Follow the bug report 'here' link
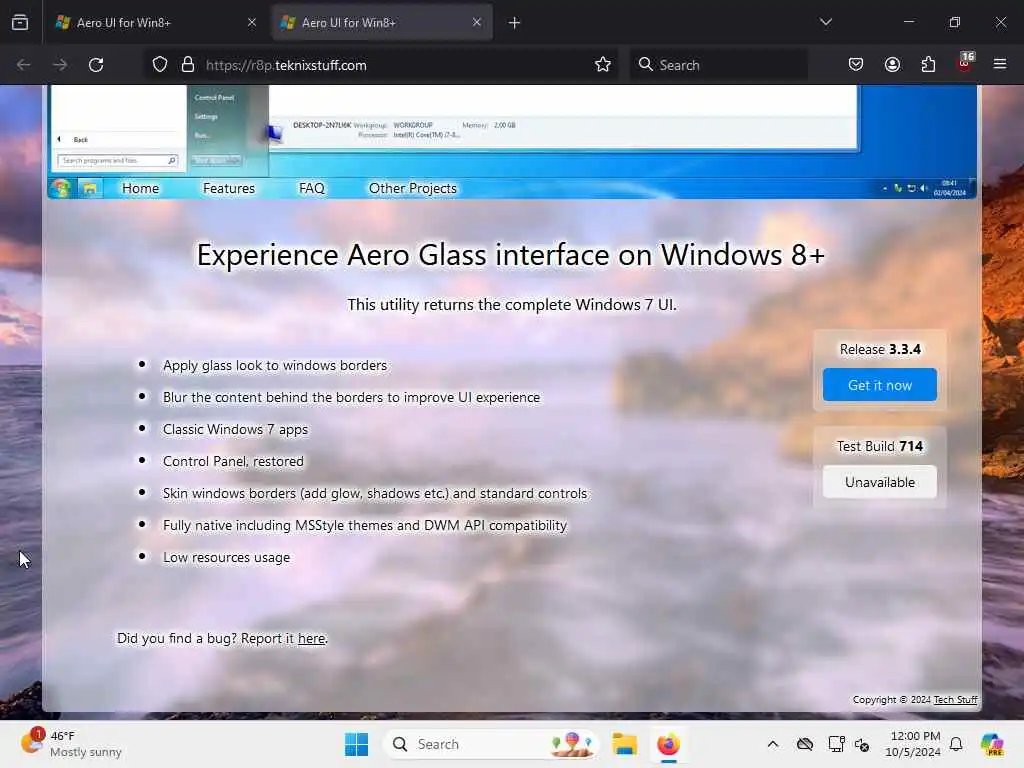Image resolution: width=1024 pixels, height=768 pixels. [312, 639]
